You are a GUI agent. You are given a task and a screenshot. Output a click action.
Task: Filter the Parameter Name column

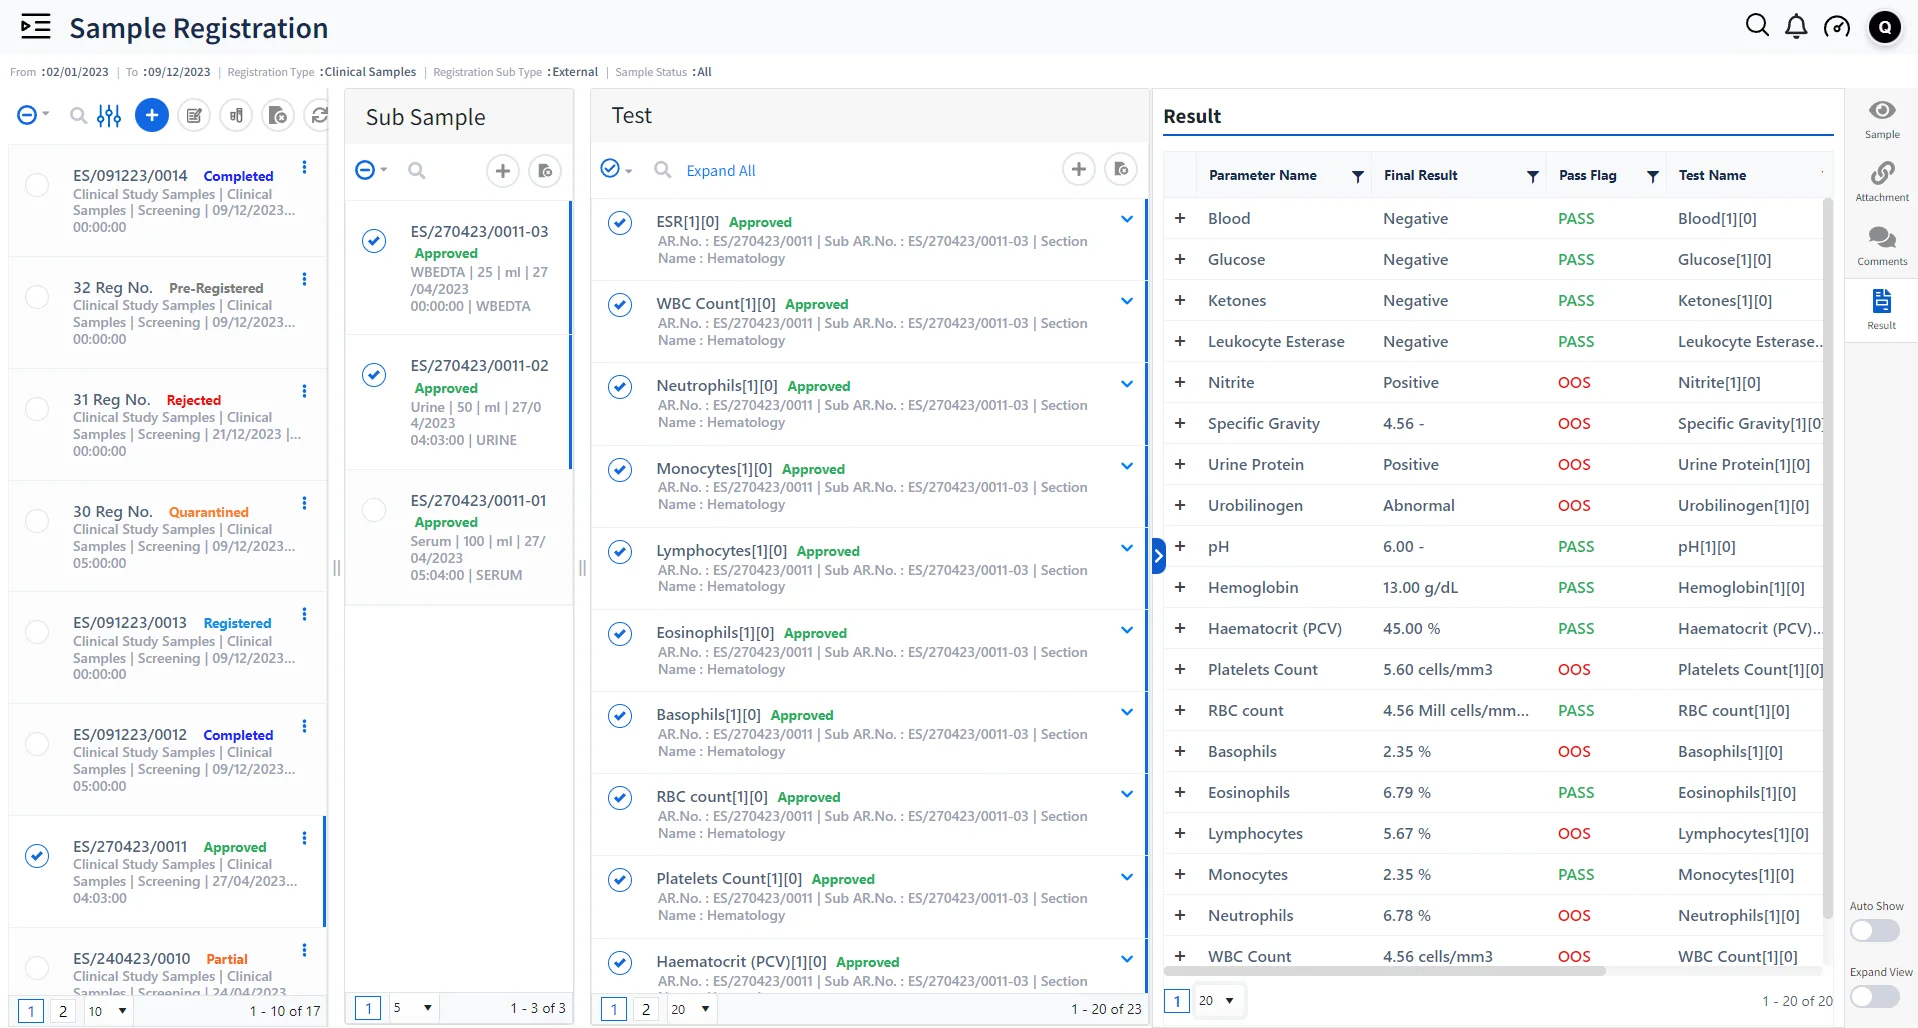[1357, 176]
